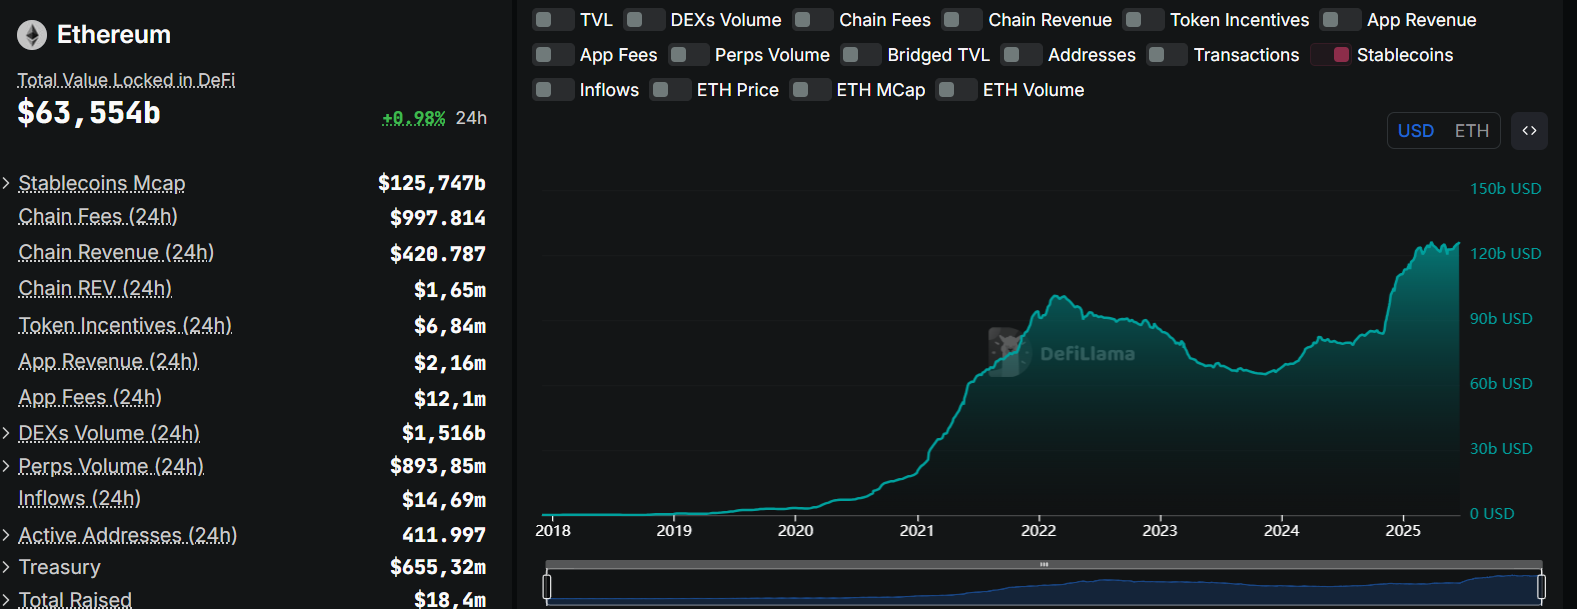Click the Total Value Locked in DeFi label

click(126, 80)
